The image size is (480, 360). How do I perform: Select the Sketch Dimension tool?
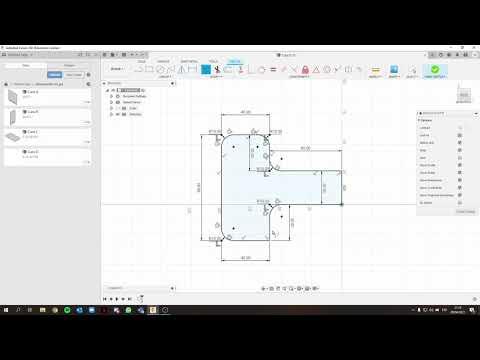pyautogui.click(x=192, y=69)
